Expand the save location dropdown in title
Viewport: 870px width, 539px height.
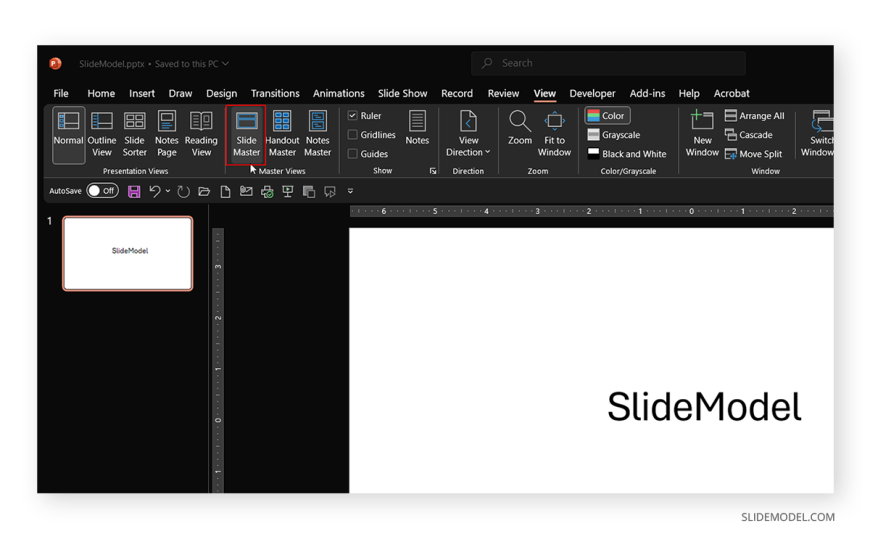coord(225,64)
